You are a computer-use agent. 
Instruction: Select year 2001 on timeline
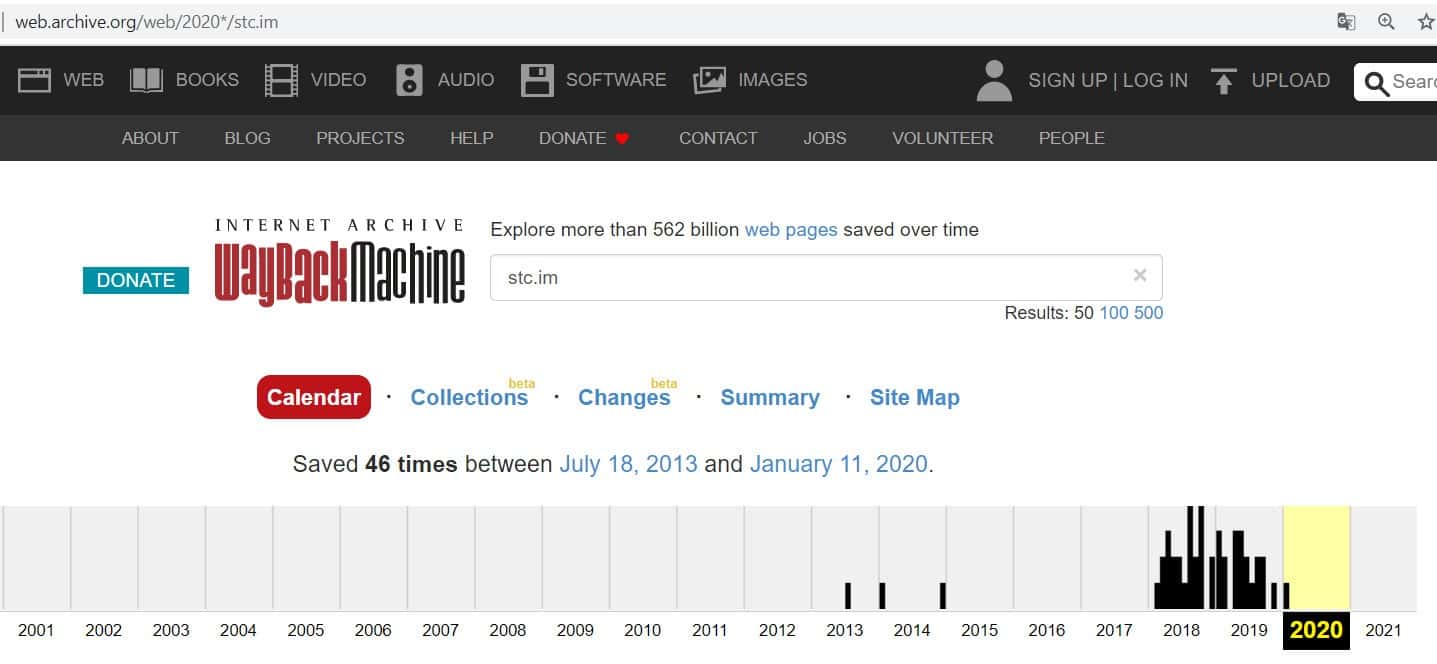36,630
